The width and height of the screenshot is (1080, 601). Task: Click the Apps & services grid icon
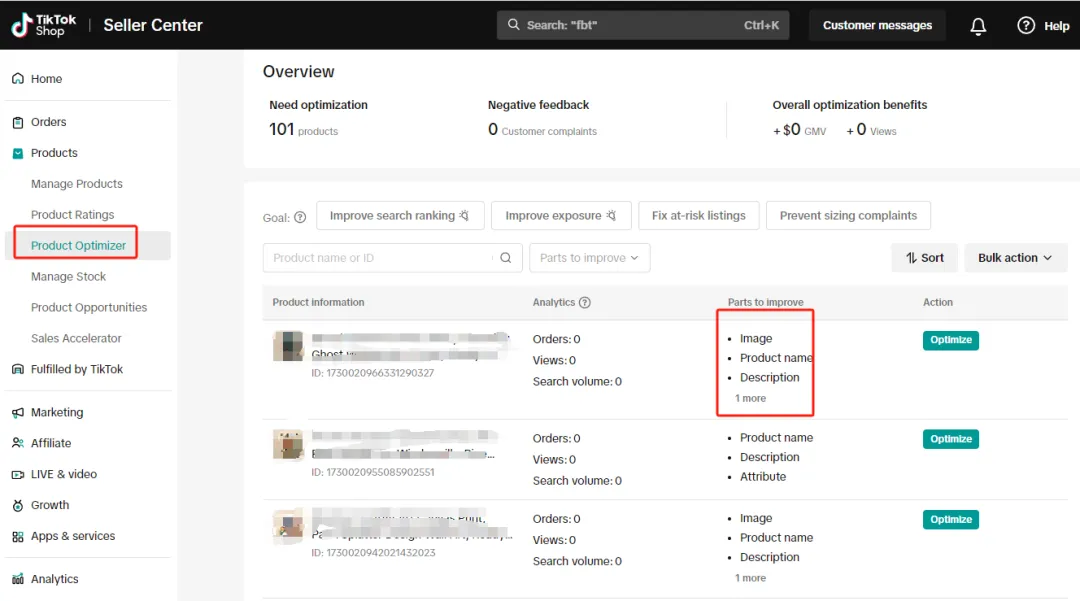tap(18, 536)
